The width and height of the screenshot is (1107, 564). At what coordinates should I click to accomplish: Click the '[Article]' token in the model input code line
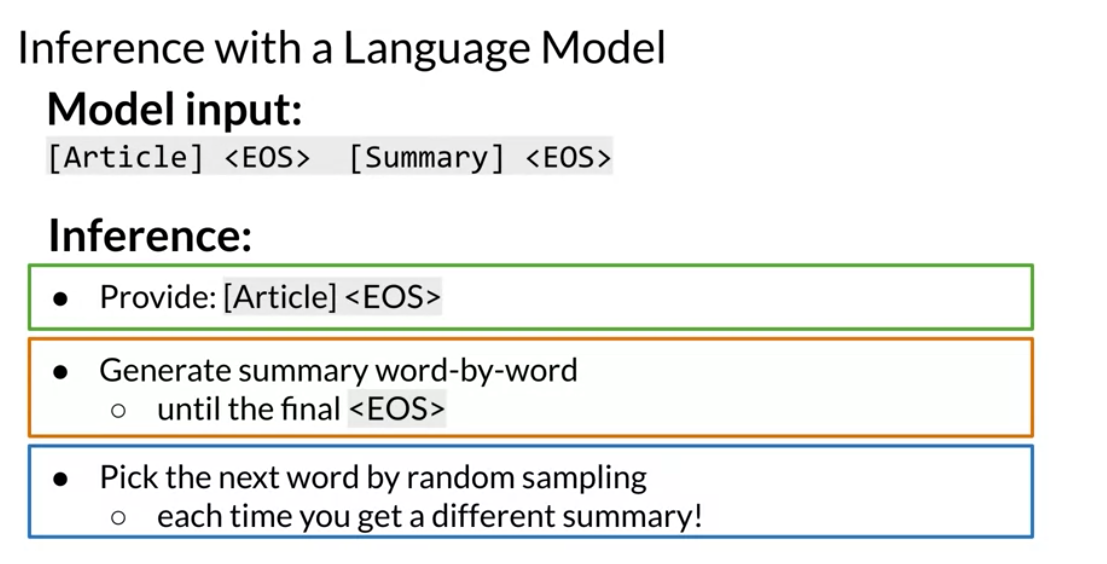[126, 157]
